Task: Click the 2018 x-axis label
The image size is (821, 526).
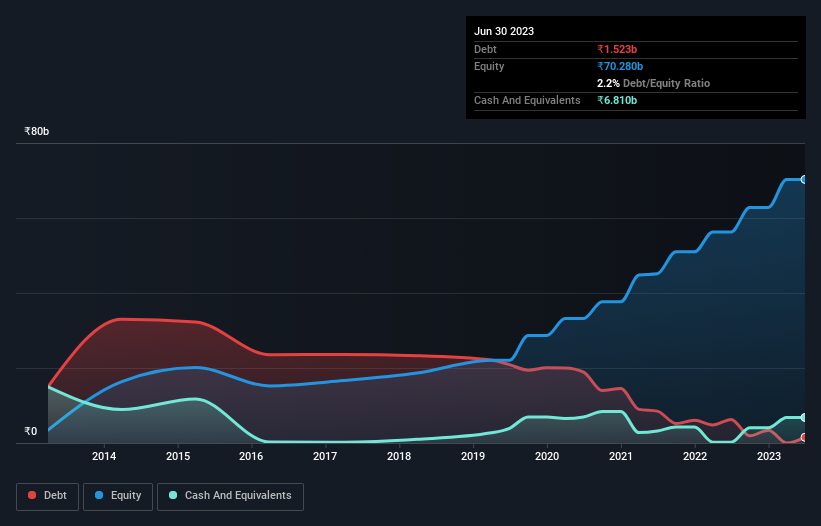Action: pos(399,456)
